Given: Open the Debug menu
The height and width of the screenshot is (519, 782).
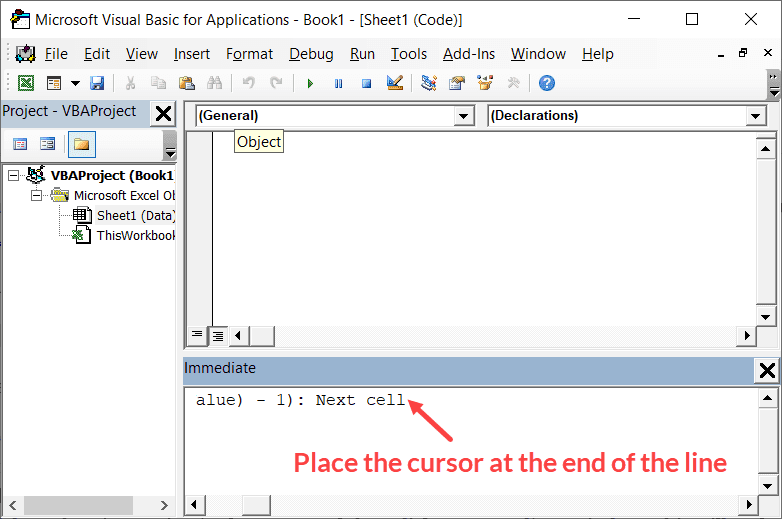Looking at the screenshot, I should coord(311,54).
